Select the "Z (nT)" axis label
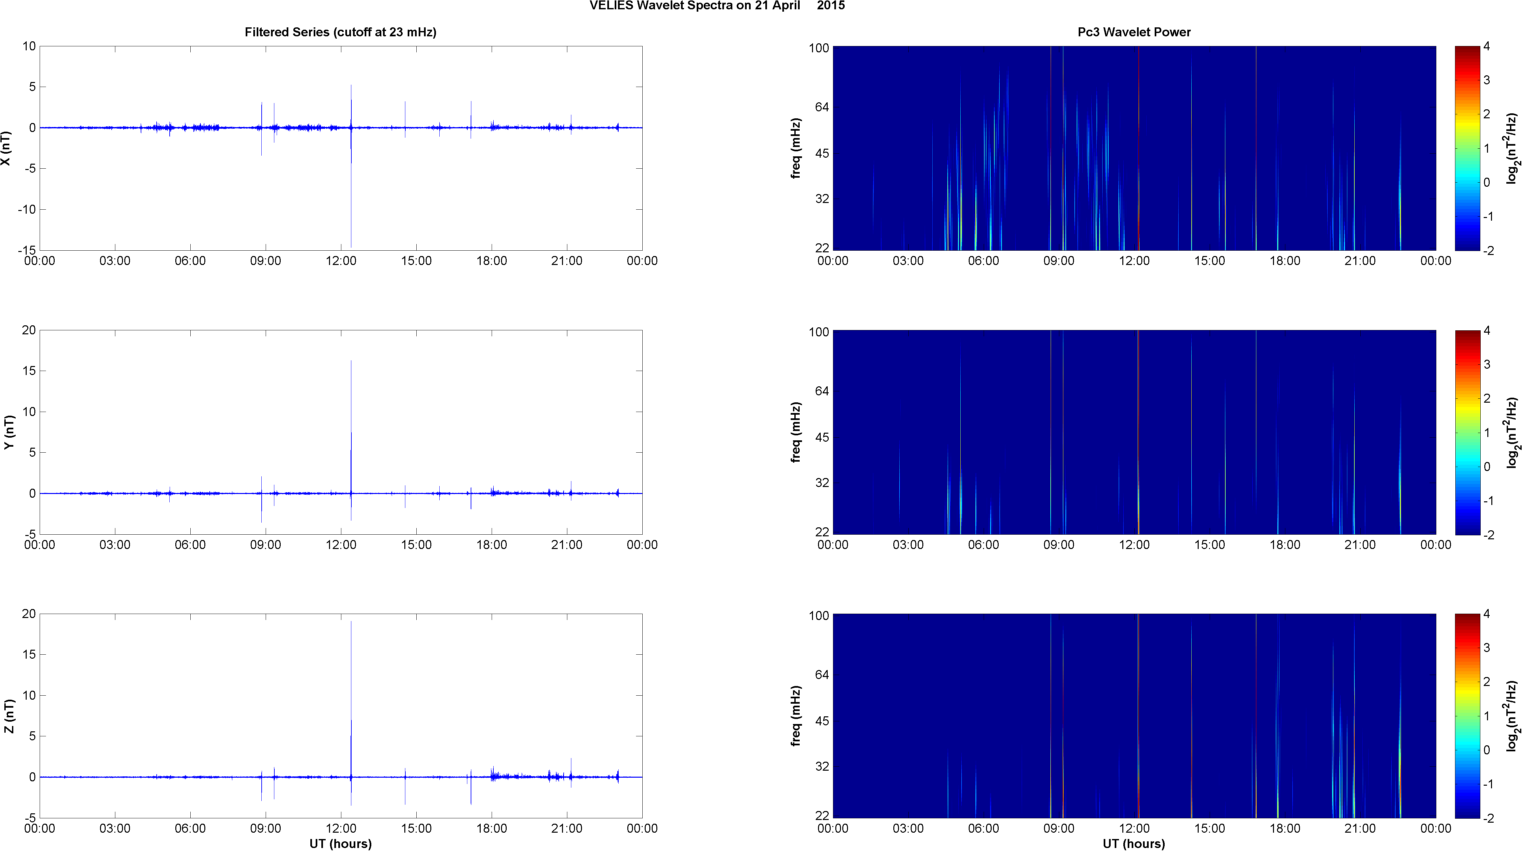Screen dimensions: 1522x851 (9, 716)
